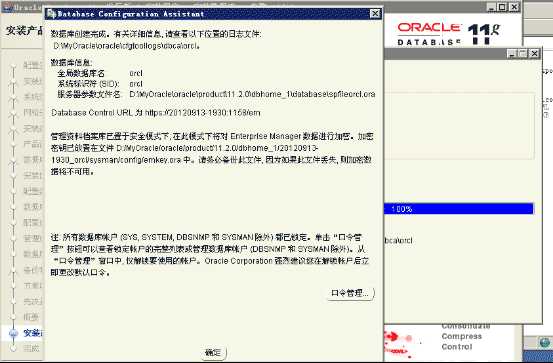Click the active step bullet icon
Screen dimensions: 553x363
tap(13, 333)
